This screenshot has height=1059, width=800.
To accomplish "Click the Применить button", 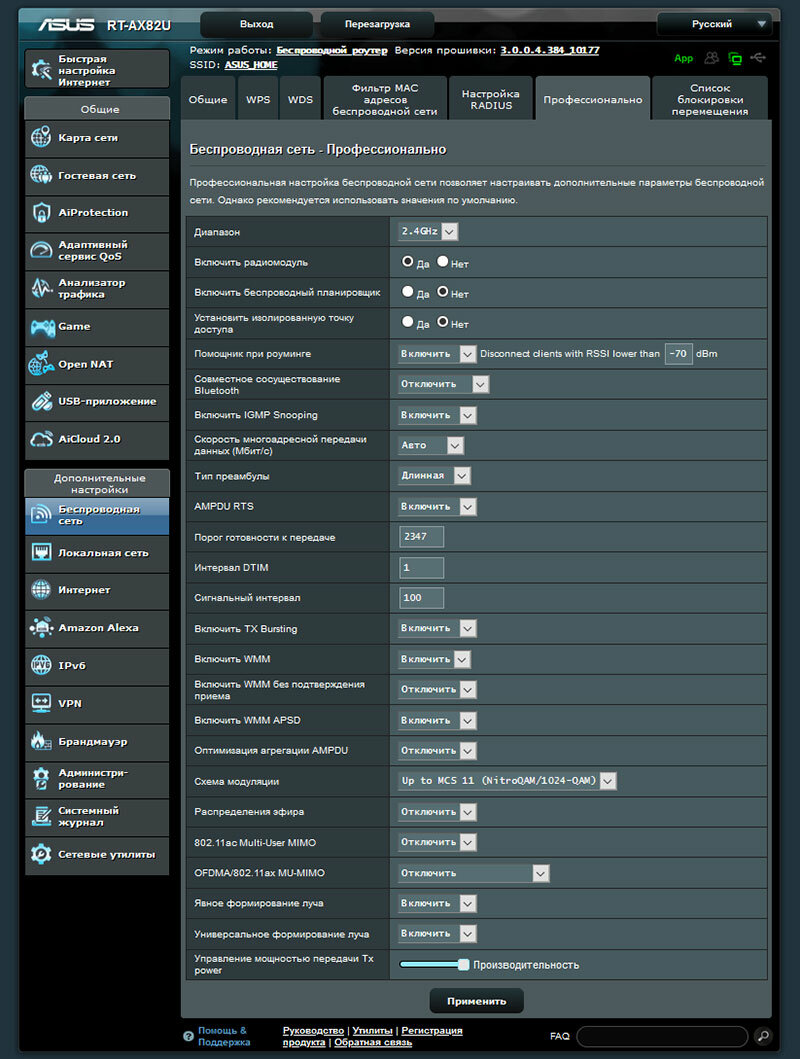I will (477, 1001).
